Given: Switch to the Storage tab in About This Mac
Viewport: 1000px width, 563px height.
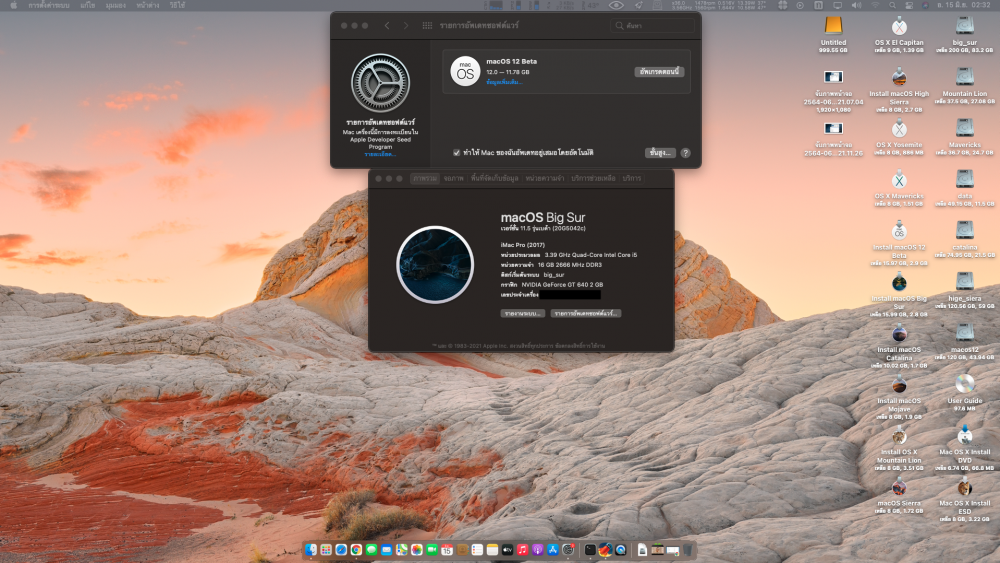Looking at the screenshot, I should click(x=494, y=179).
